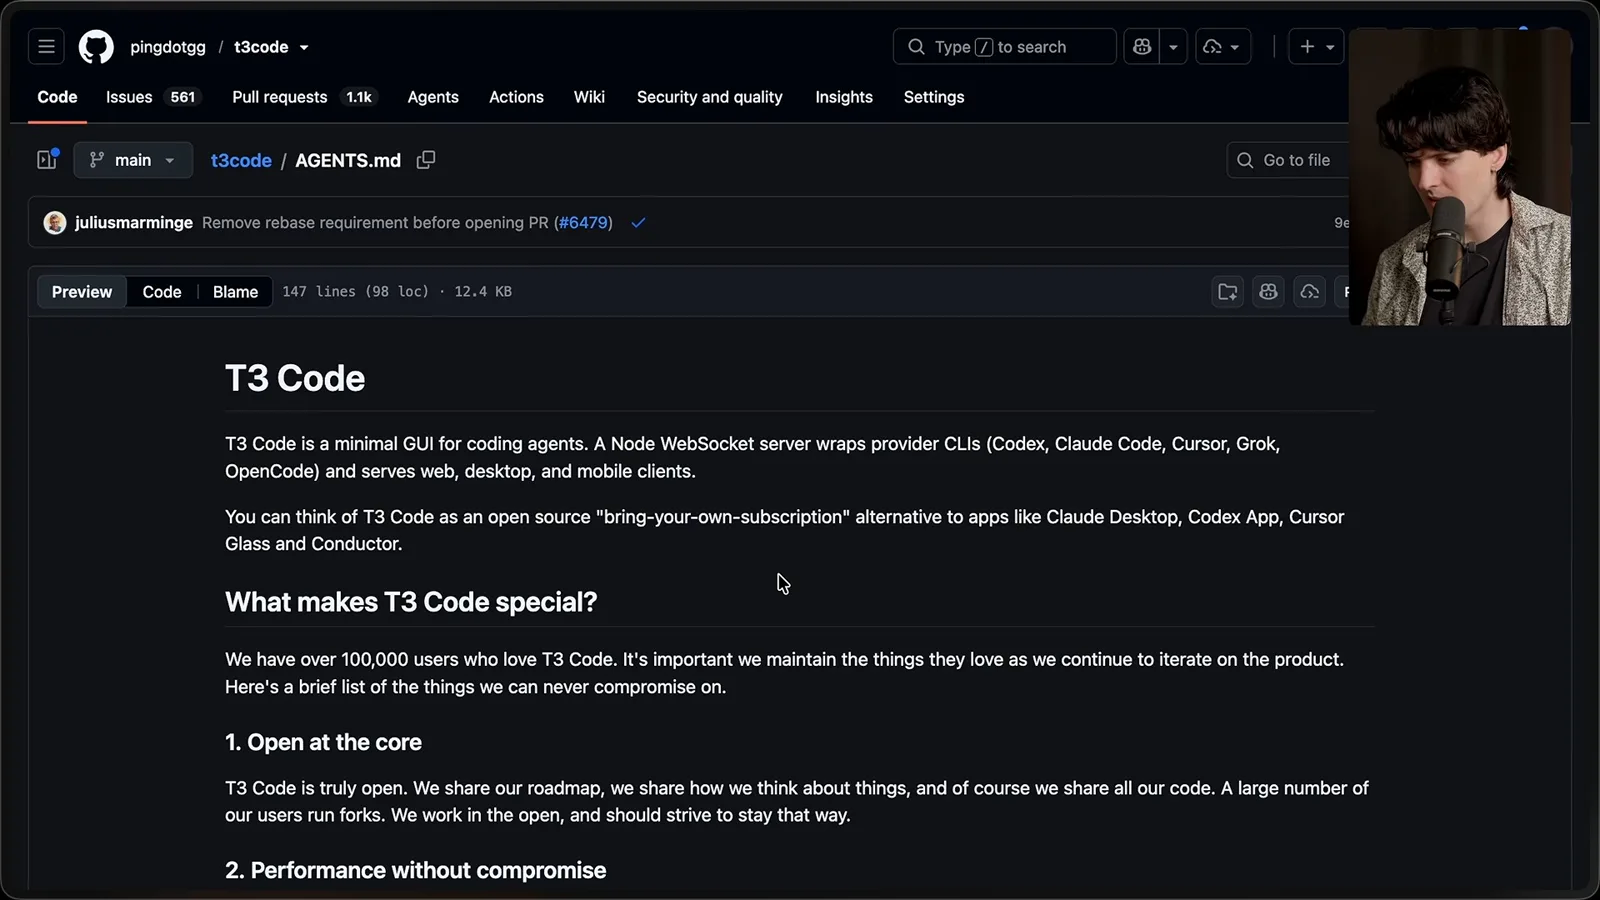Switch file view to Code
The image size is (1600, 900).
point(162,292)
